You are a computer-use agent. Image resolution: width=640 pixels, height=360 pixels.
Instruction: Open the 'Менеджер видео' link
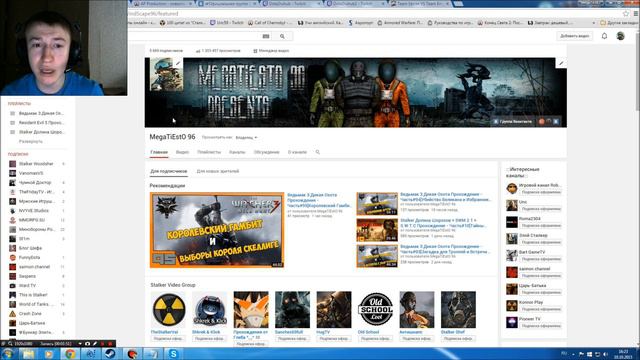pyautogui.click(x=271, y=51)
